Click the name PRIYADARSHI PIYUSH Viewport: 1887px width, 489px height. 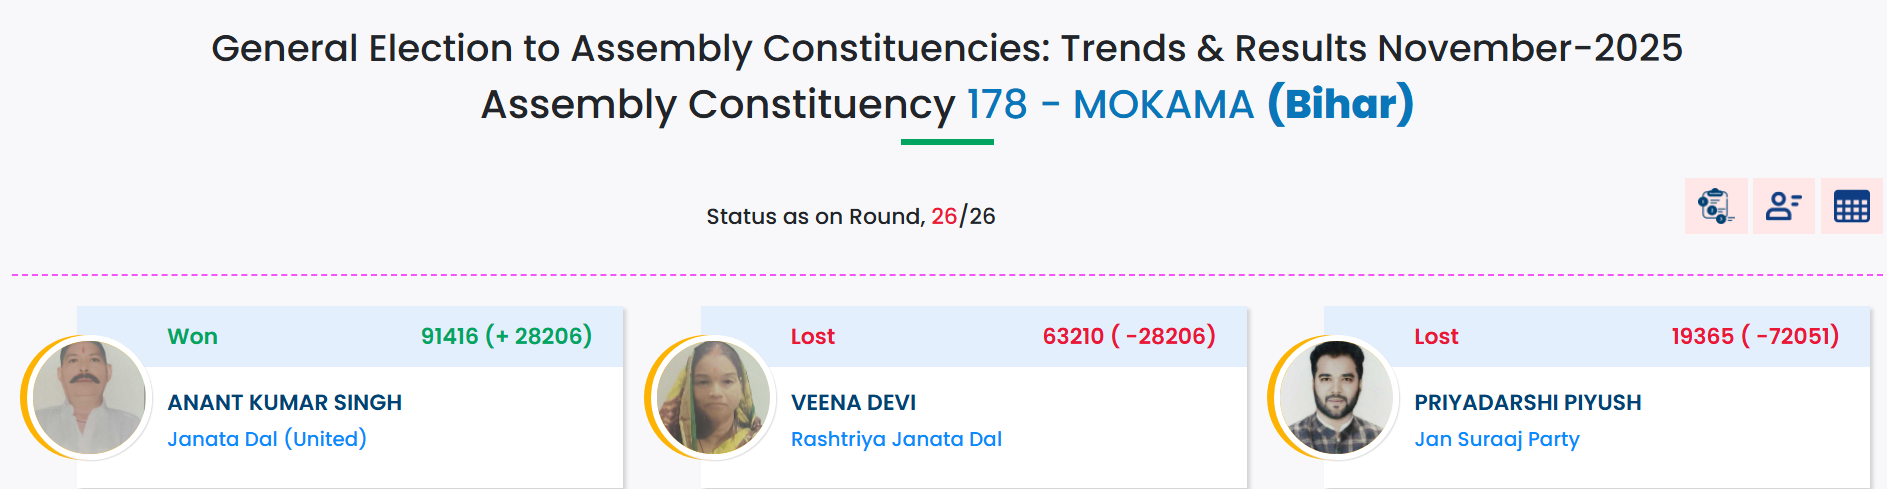[x=1527, y=403]
